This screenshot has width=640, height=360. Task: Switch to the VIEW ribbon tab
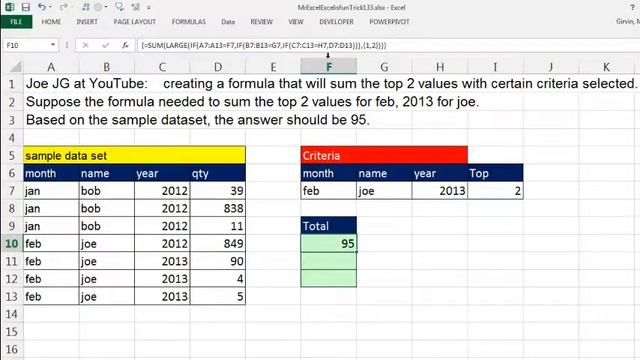click(x=296, y=22)
